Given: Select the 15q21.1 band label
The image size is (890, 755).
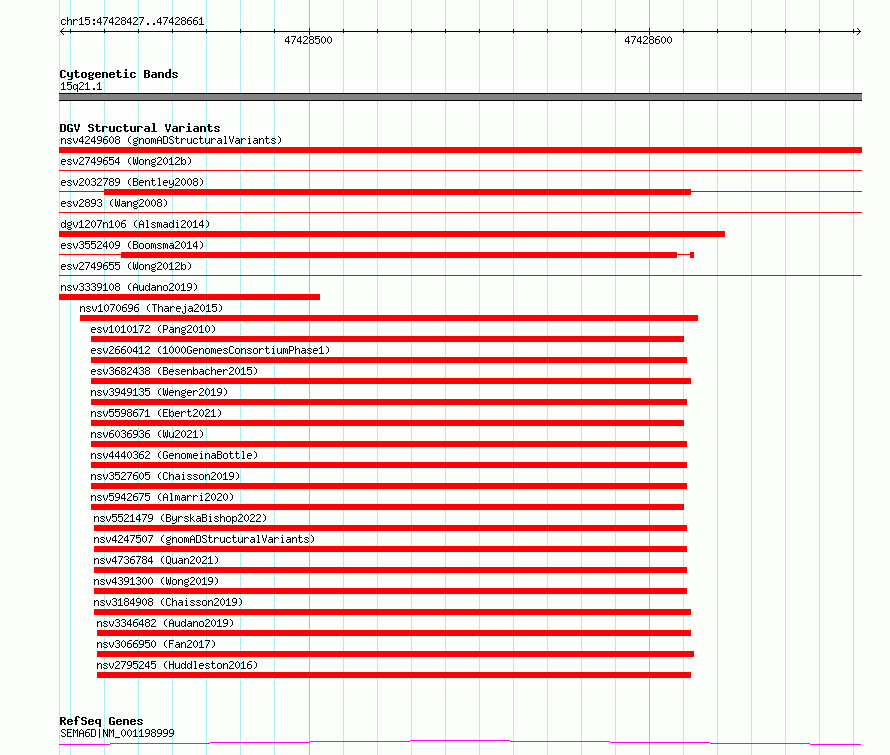Looking at the screenshot, I should (x=81, y=86).
